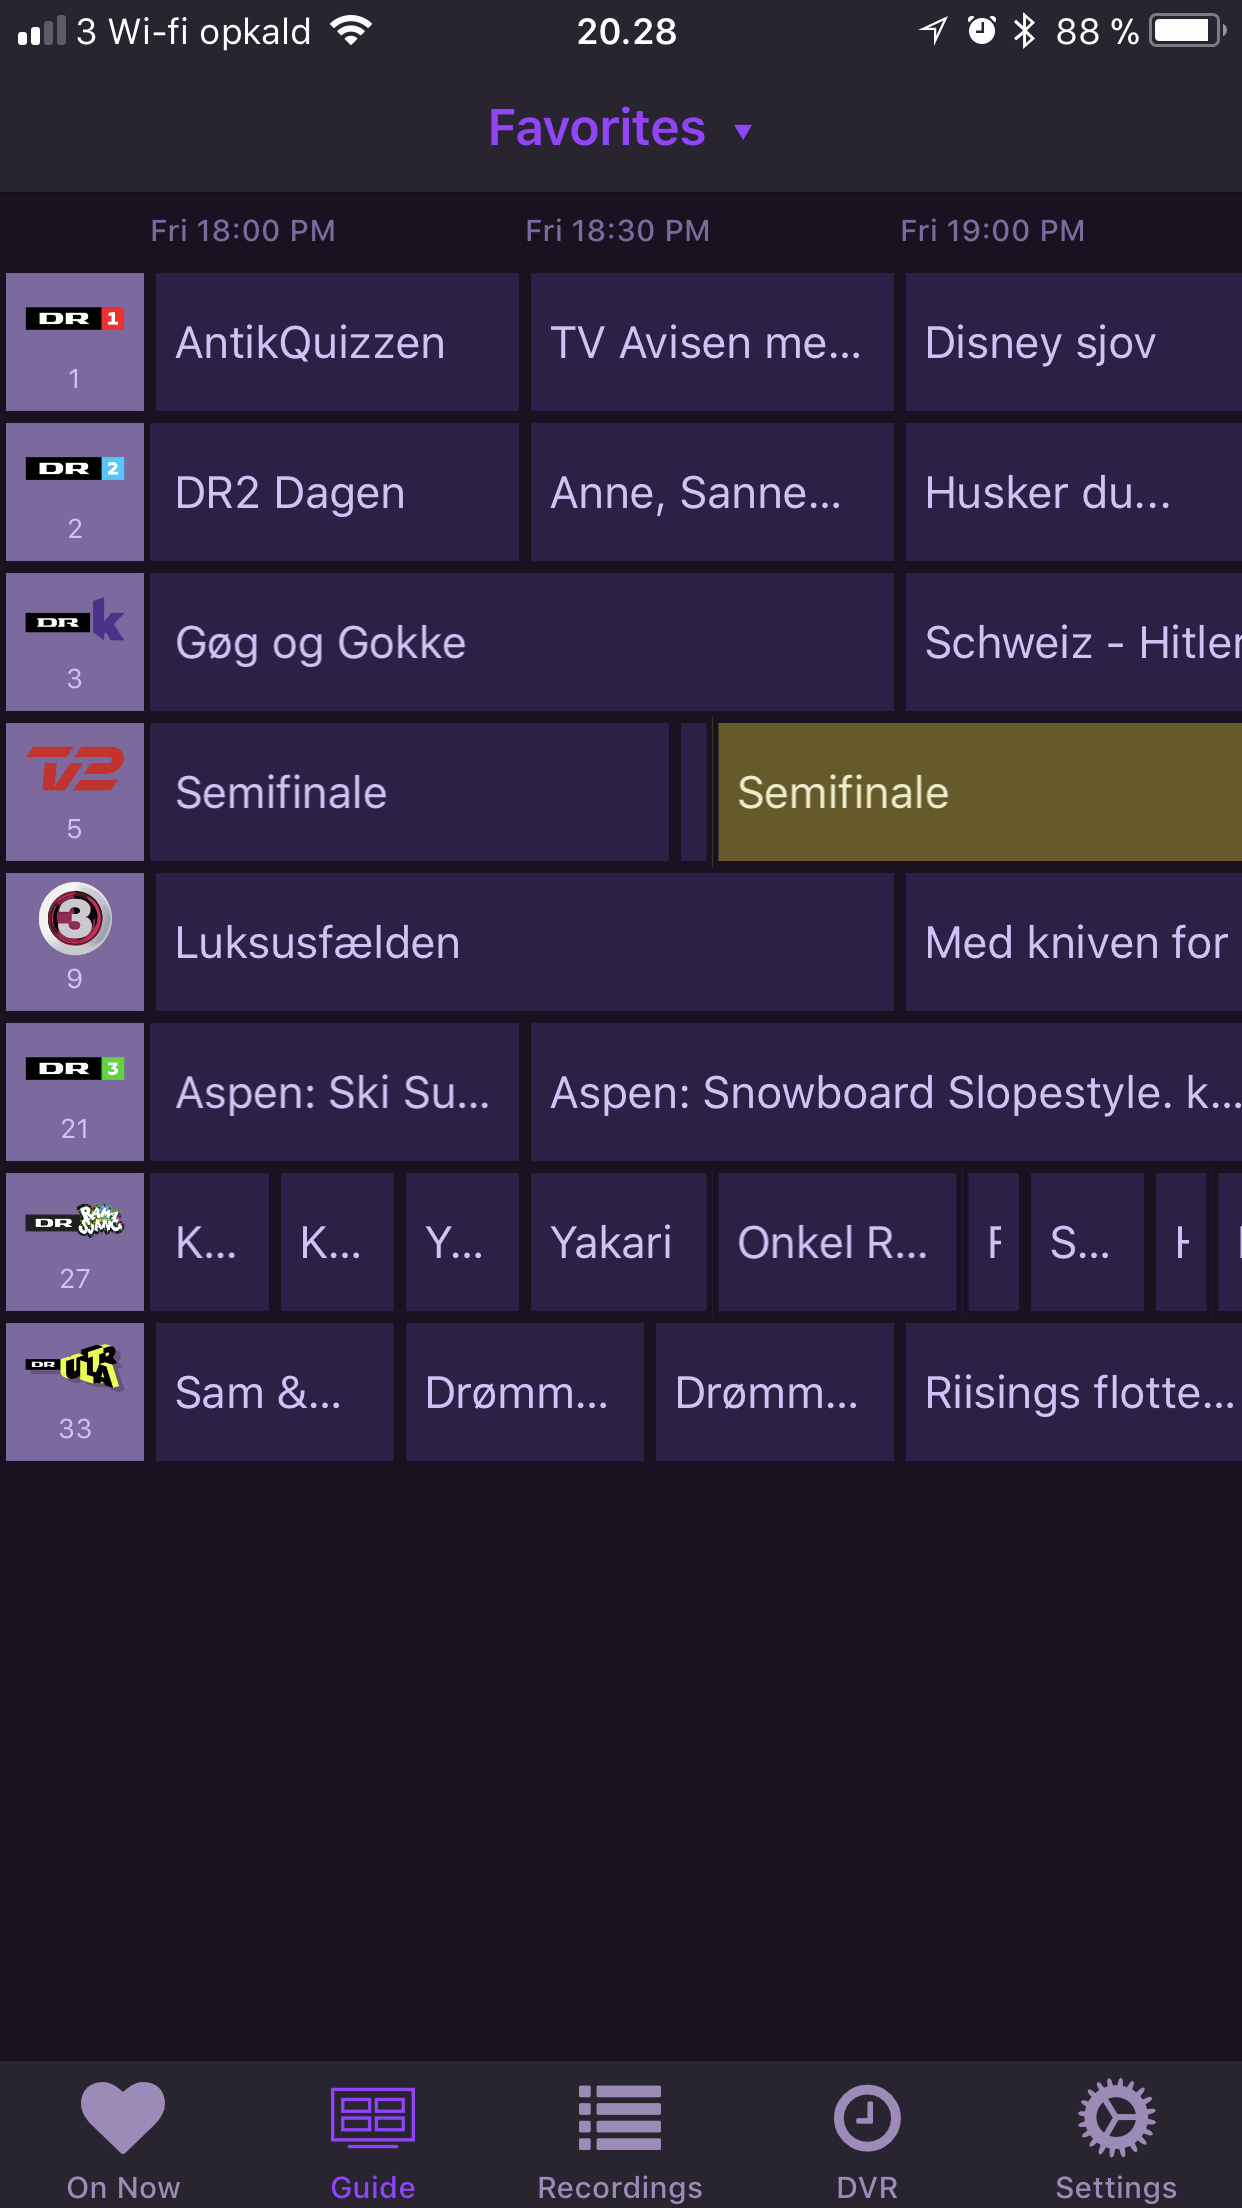Select the AntikQuizzen program

point(336,342)
